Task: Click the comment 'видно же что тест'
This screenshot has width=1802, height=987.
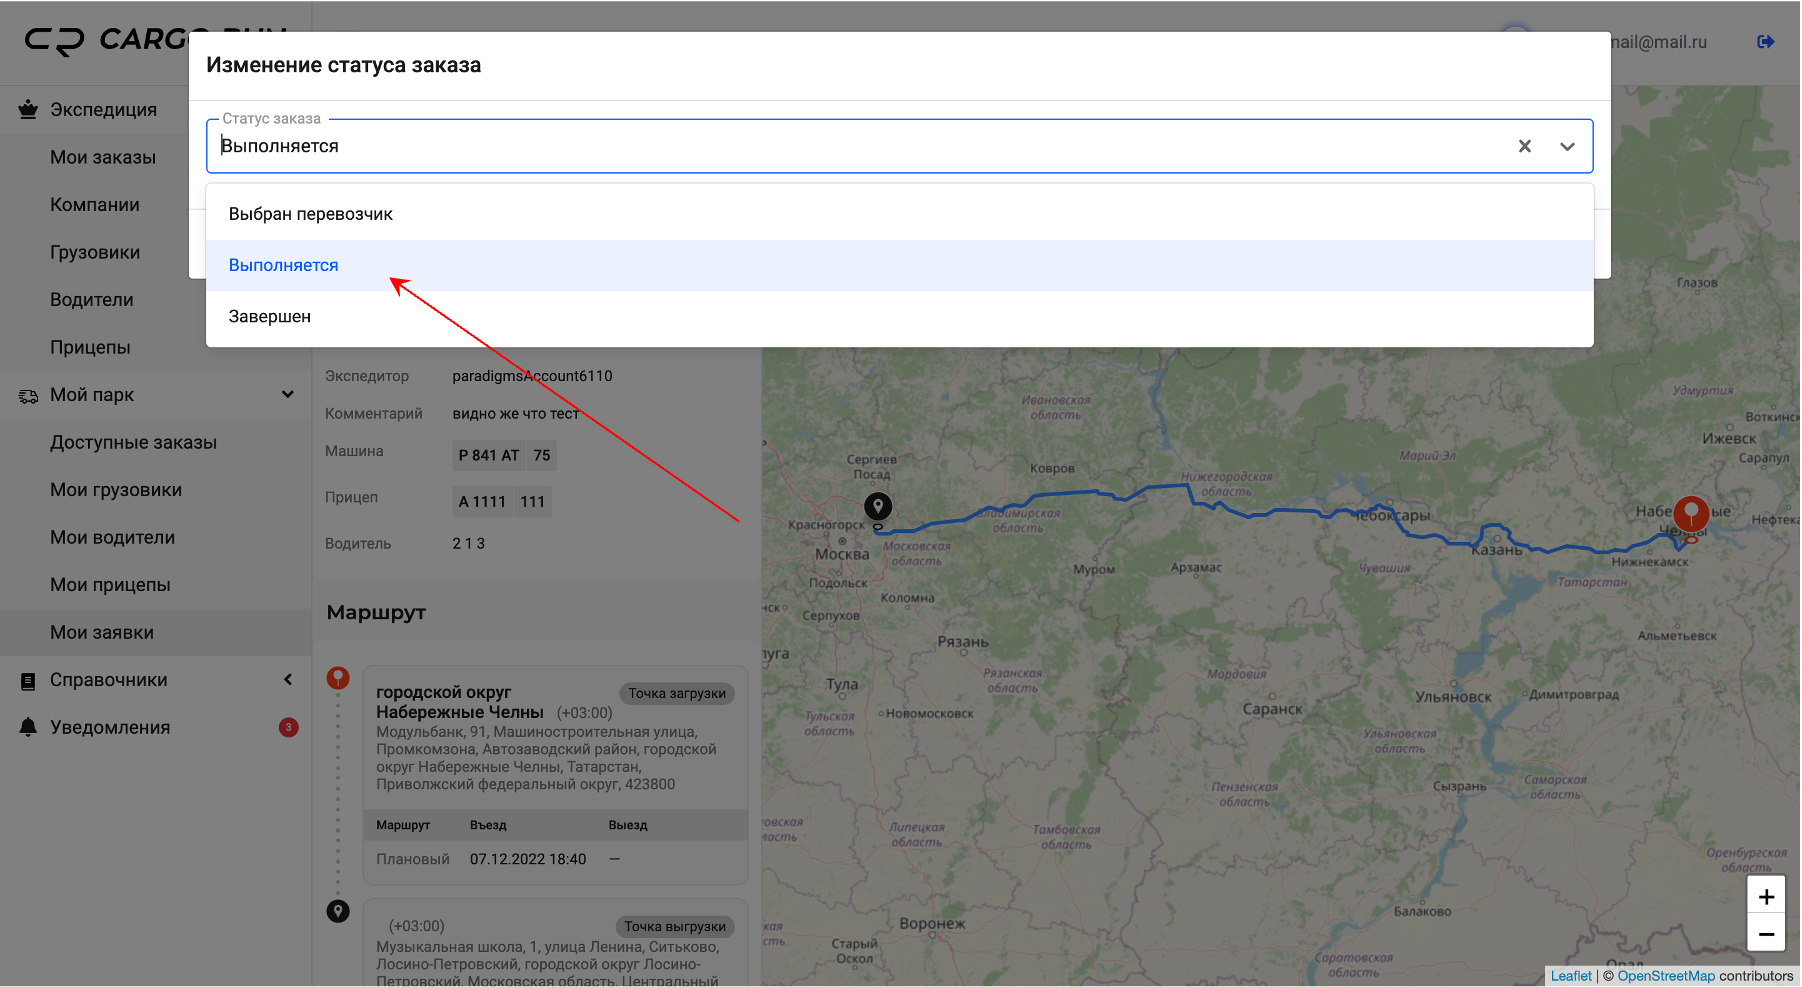Action: tap(515, 413)
